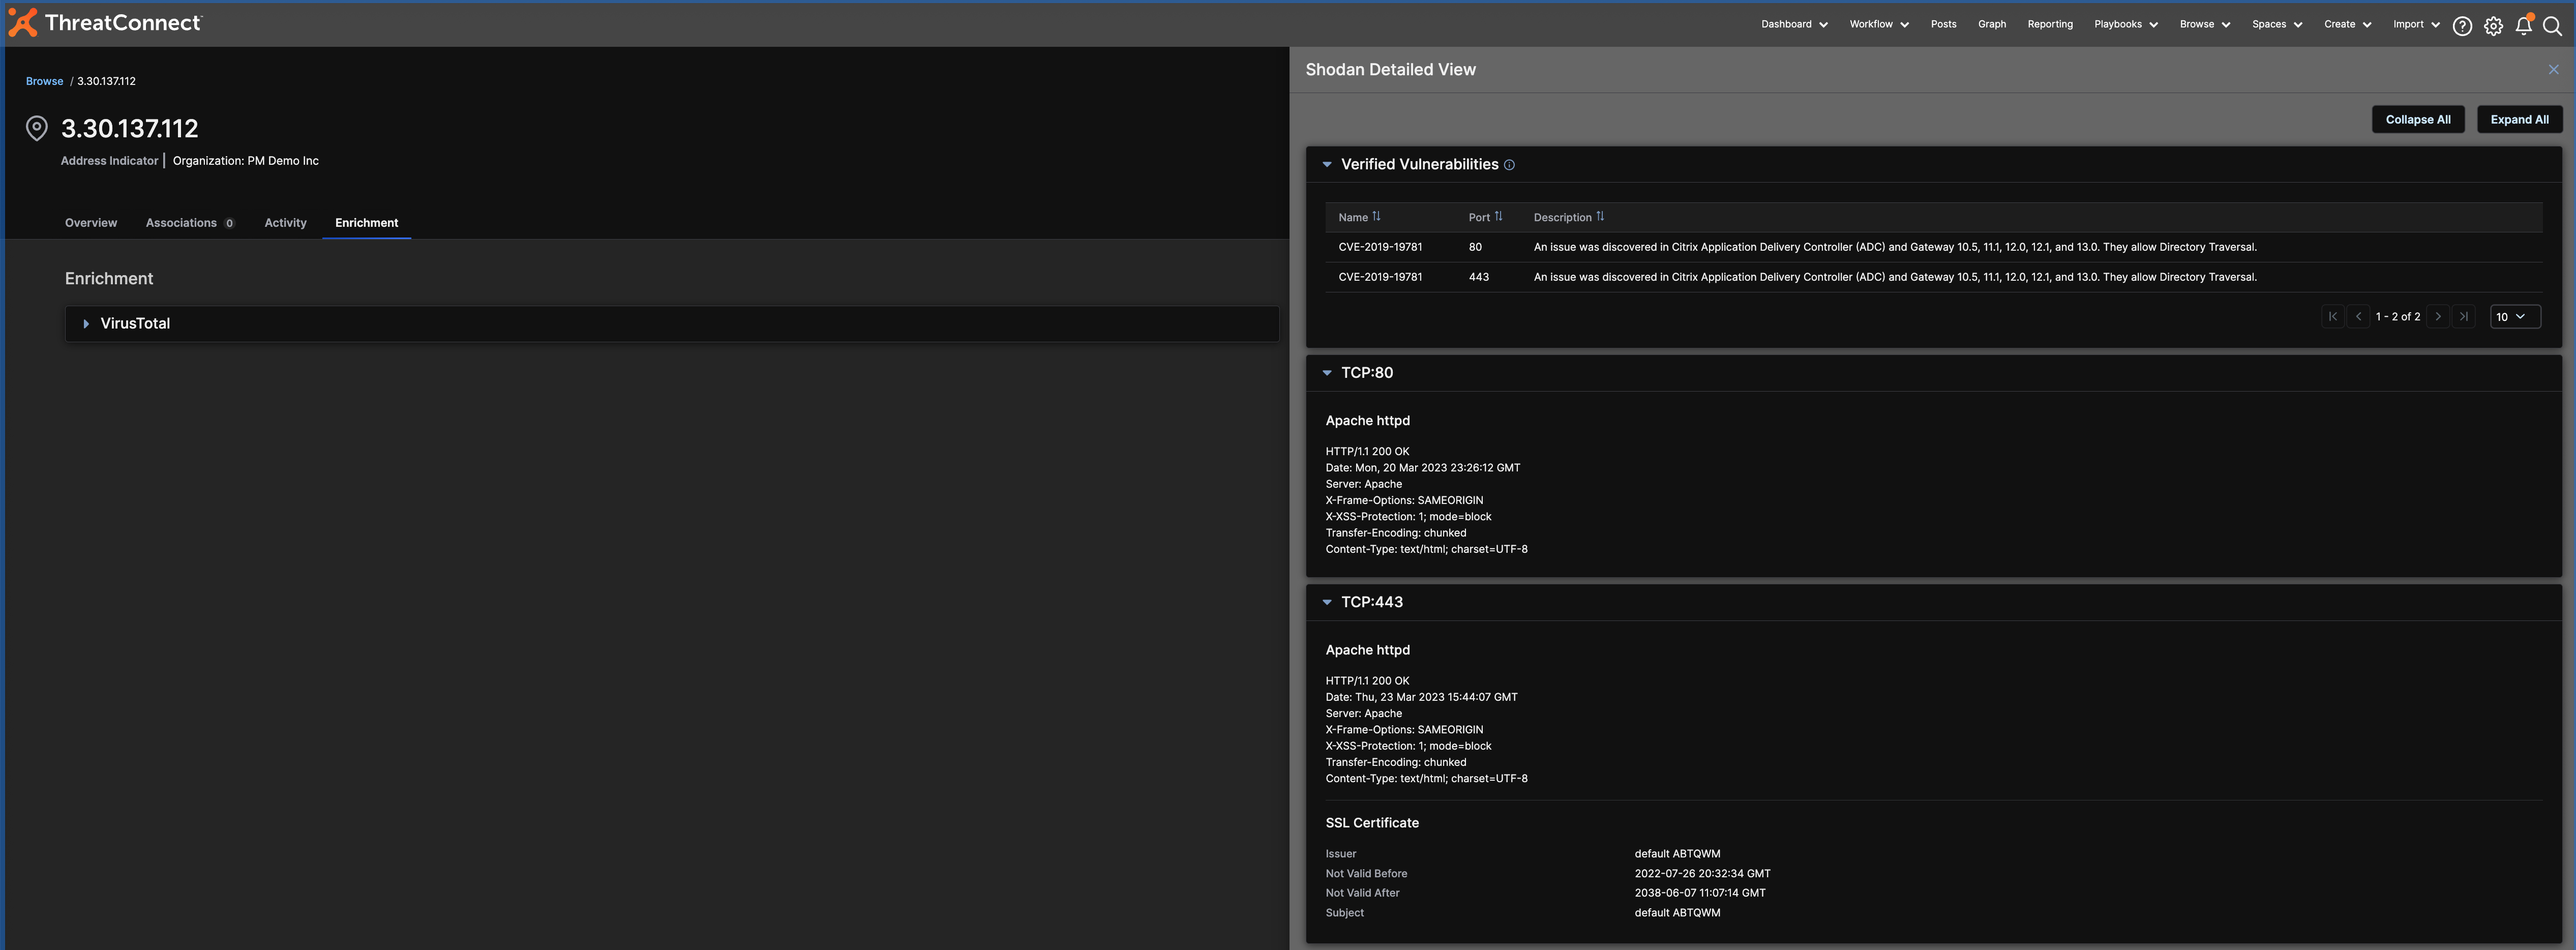This screenshot has height=950, width=2576.
Task: Go to last page of vulnerabilities
Action: point(2464,316)
